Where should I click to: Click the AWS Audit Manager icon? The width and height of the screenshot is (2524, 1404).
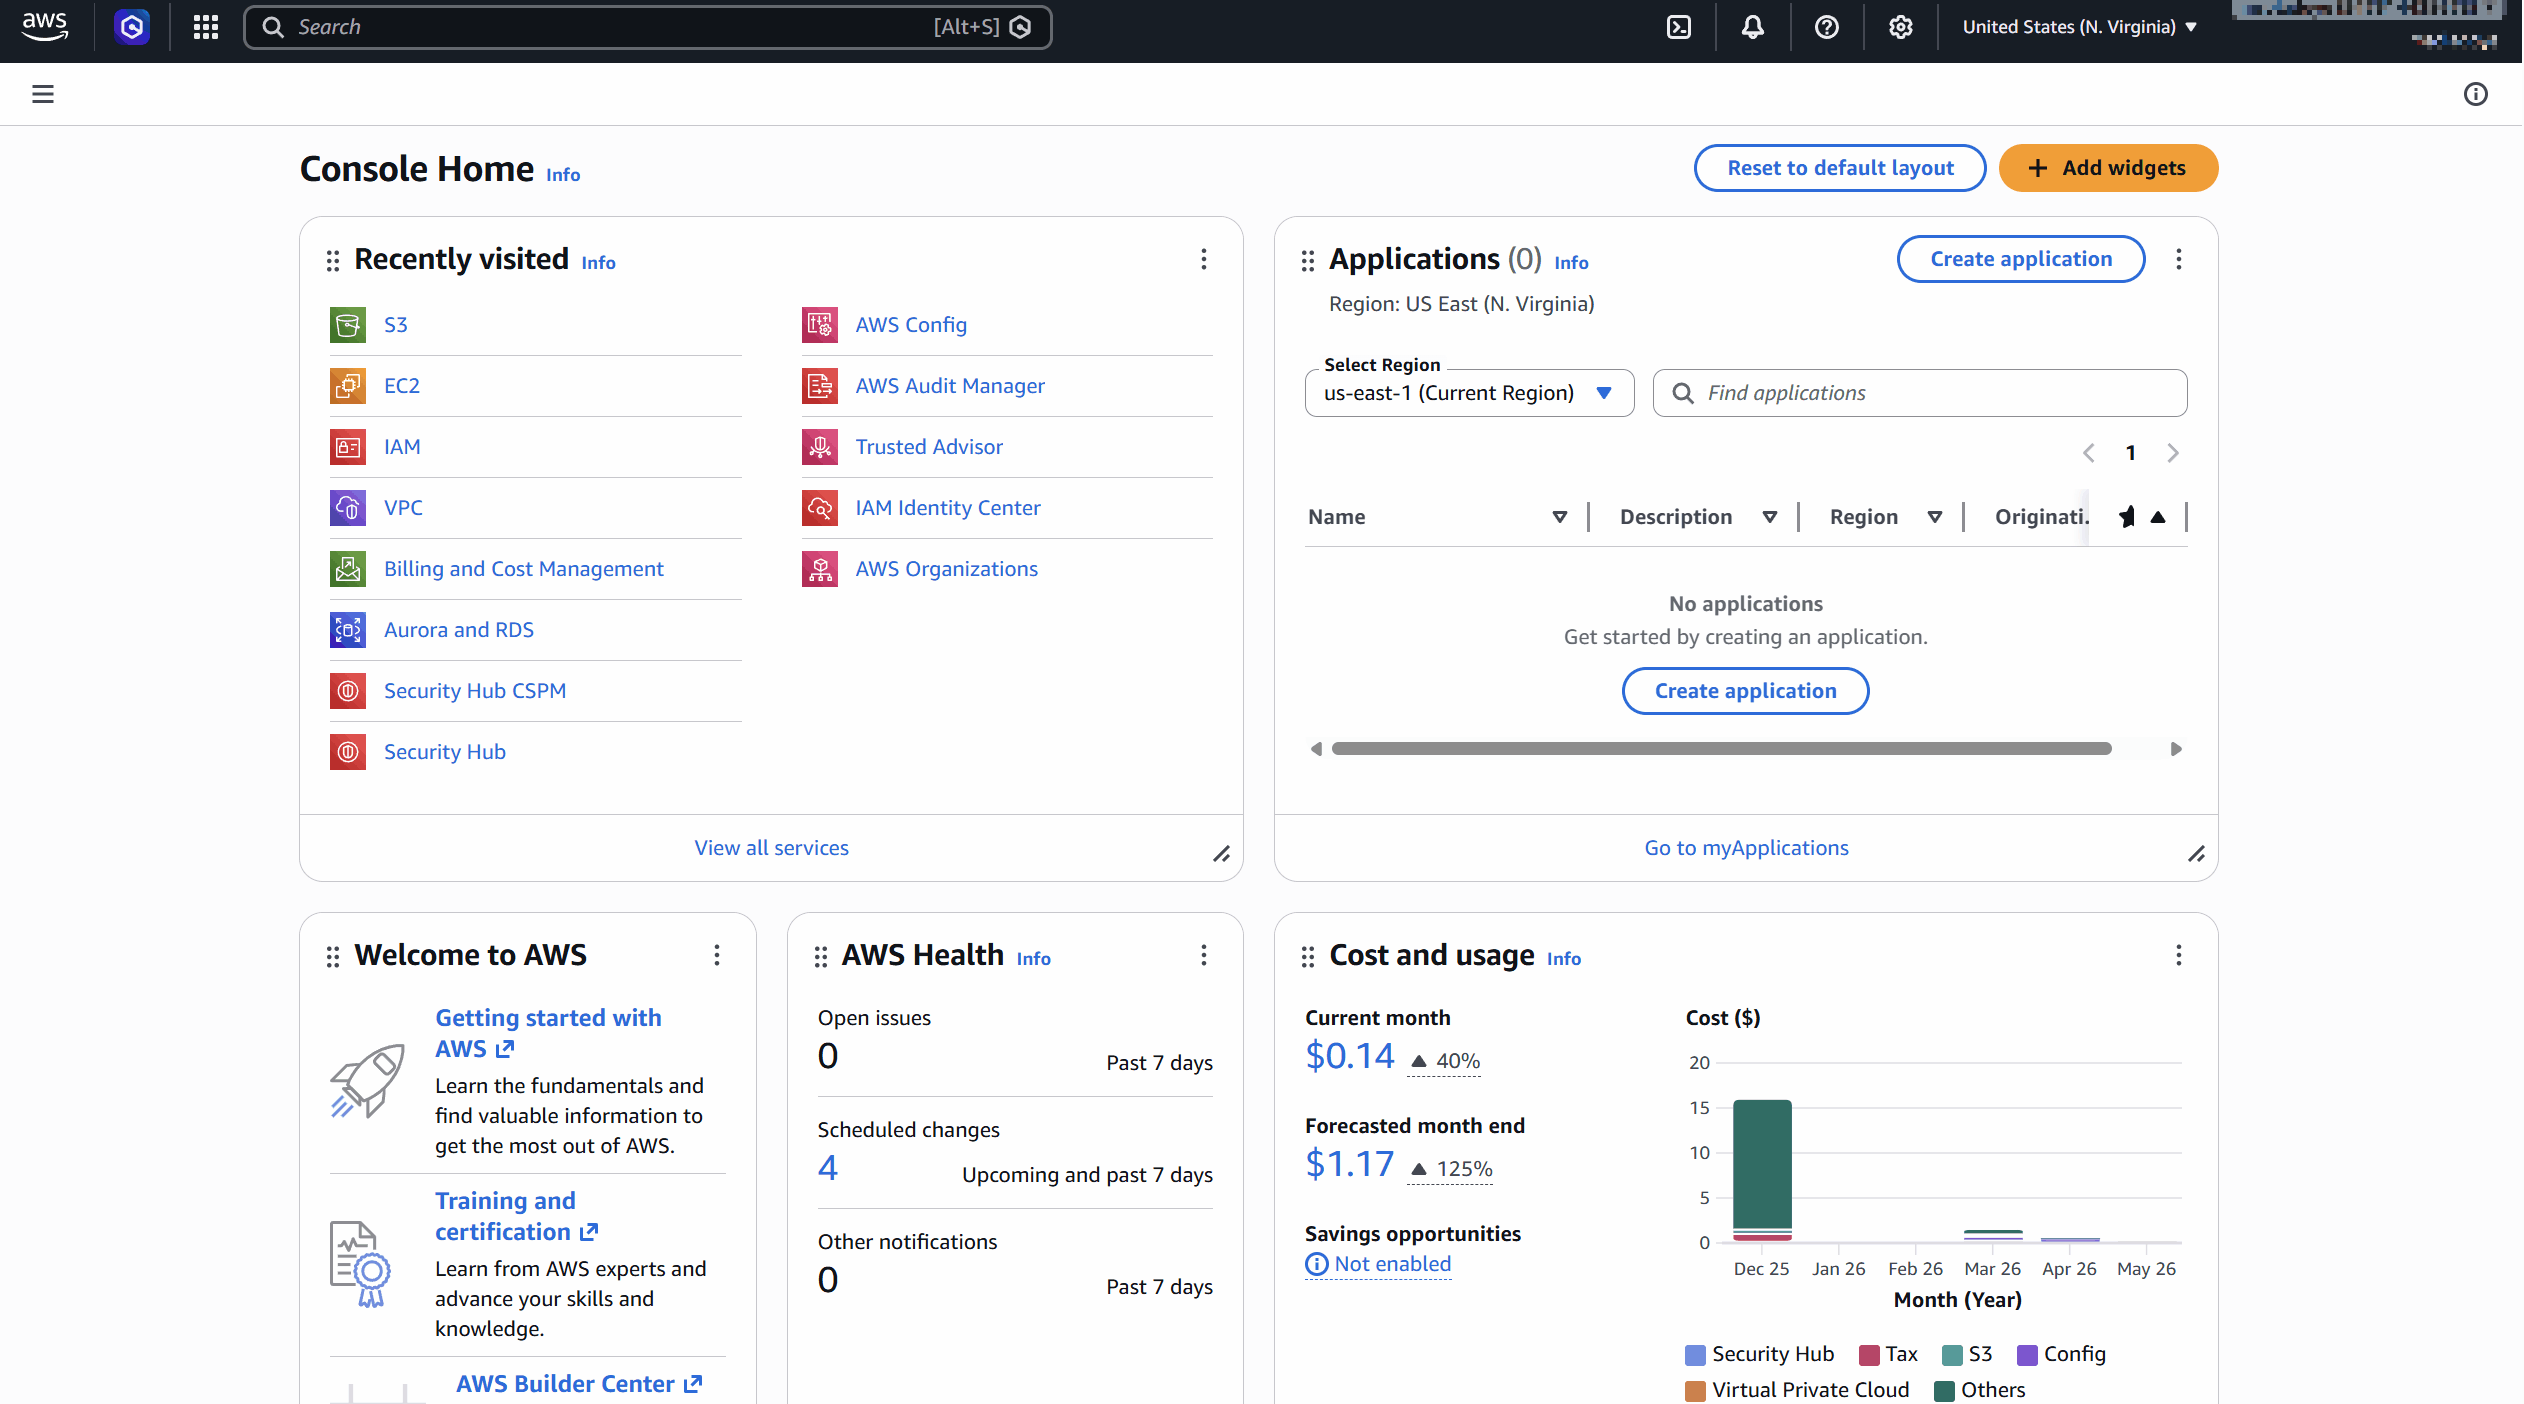(x=820, y=386)
